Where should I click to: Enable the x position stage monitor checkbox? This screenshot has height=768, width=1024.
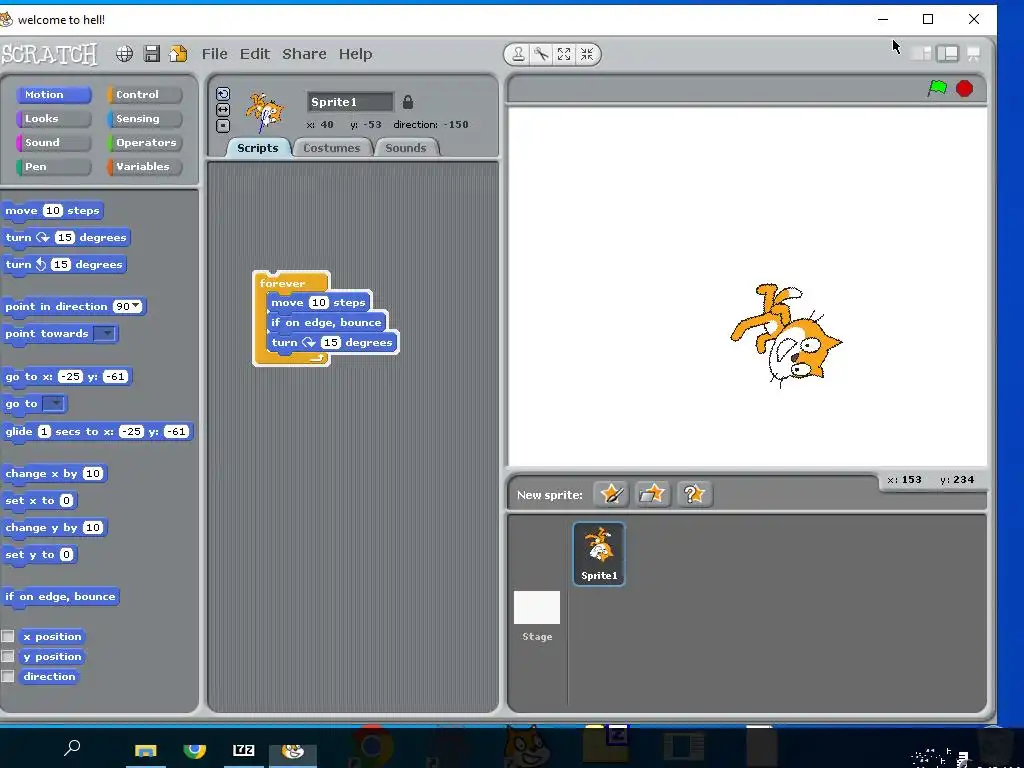click(8, 636)
